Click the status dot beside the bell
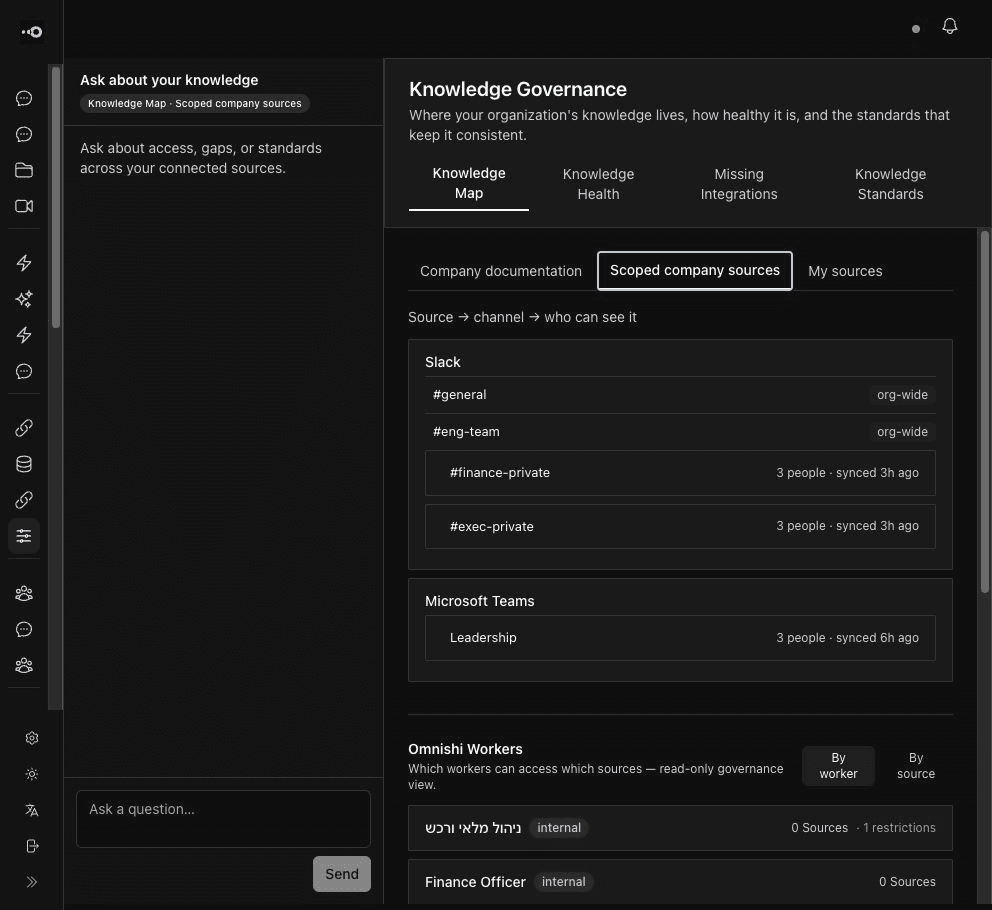This screenshot has height=910, width=992. (915, 29)
